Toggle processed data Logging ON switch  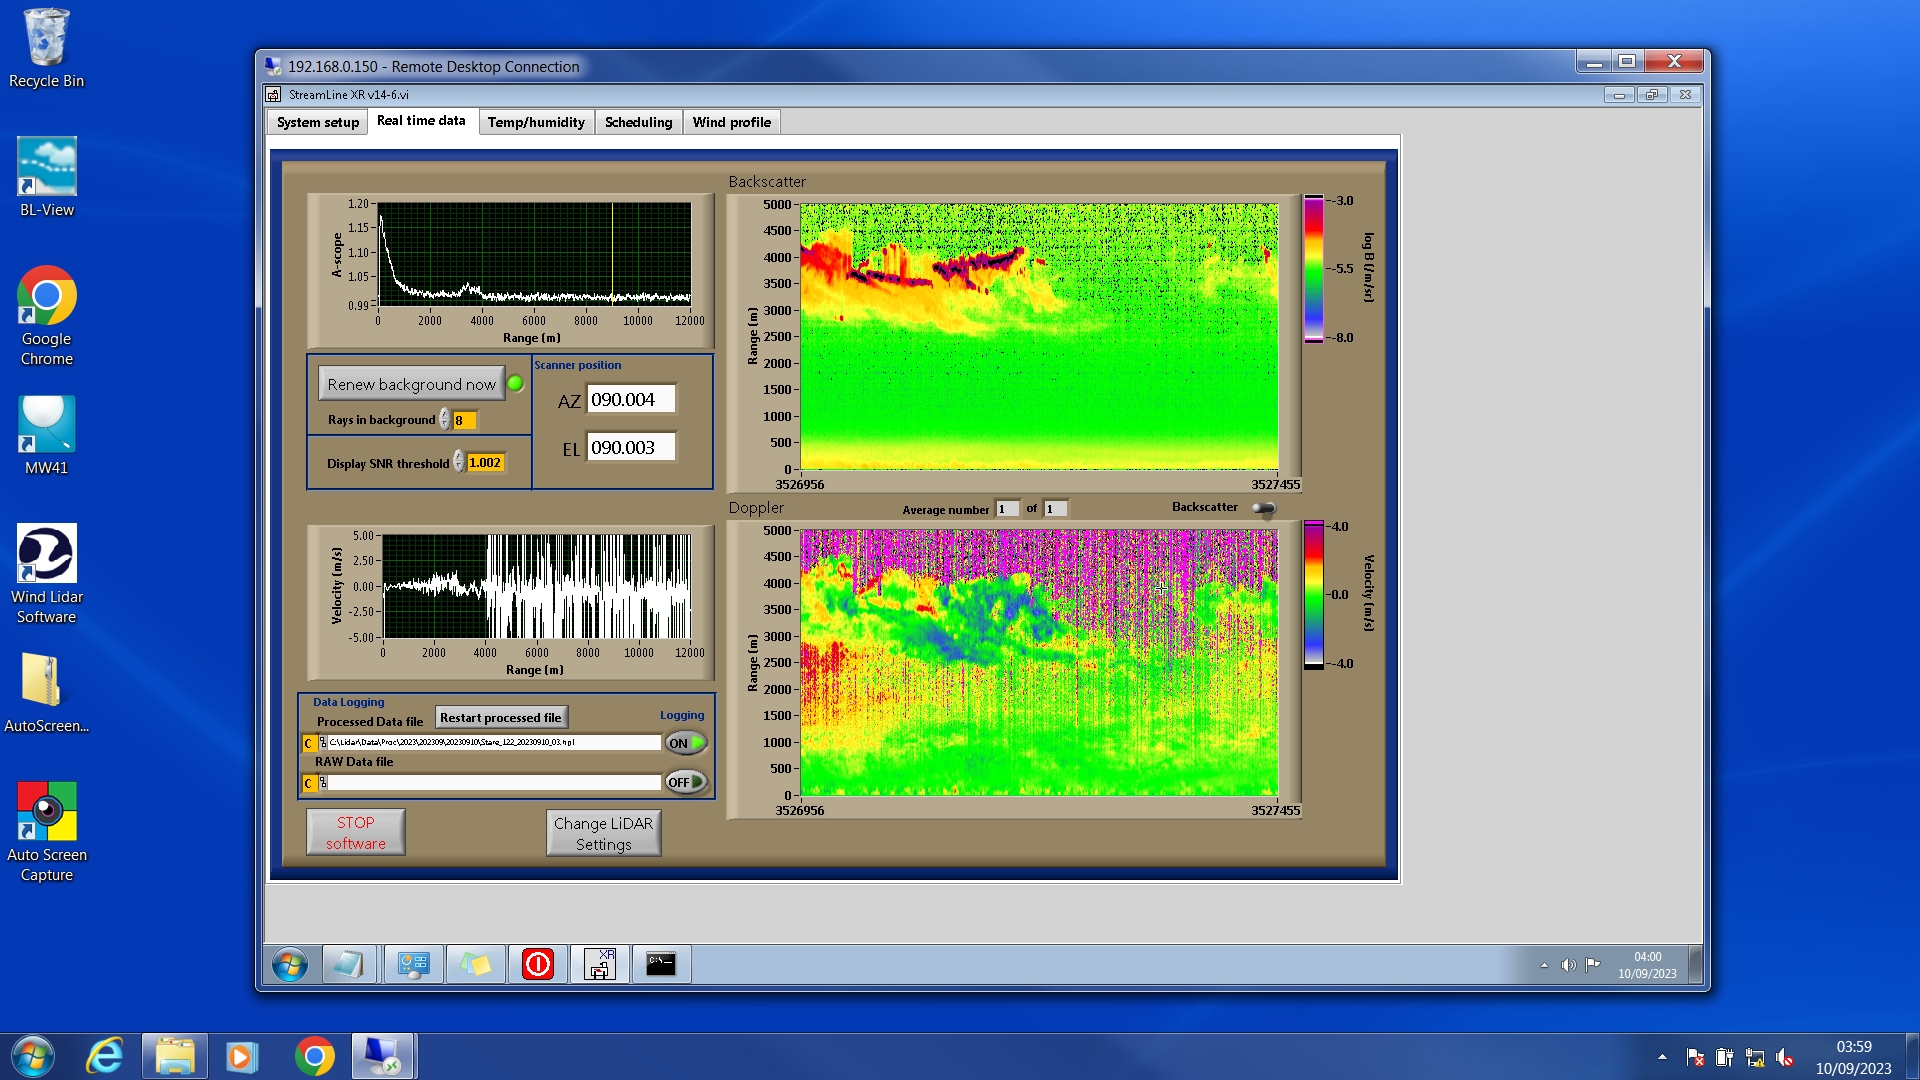(x=686, y=743)
